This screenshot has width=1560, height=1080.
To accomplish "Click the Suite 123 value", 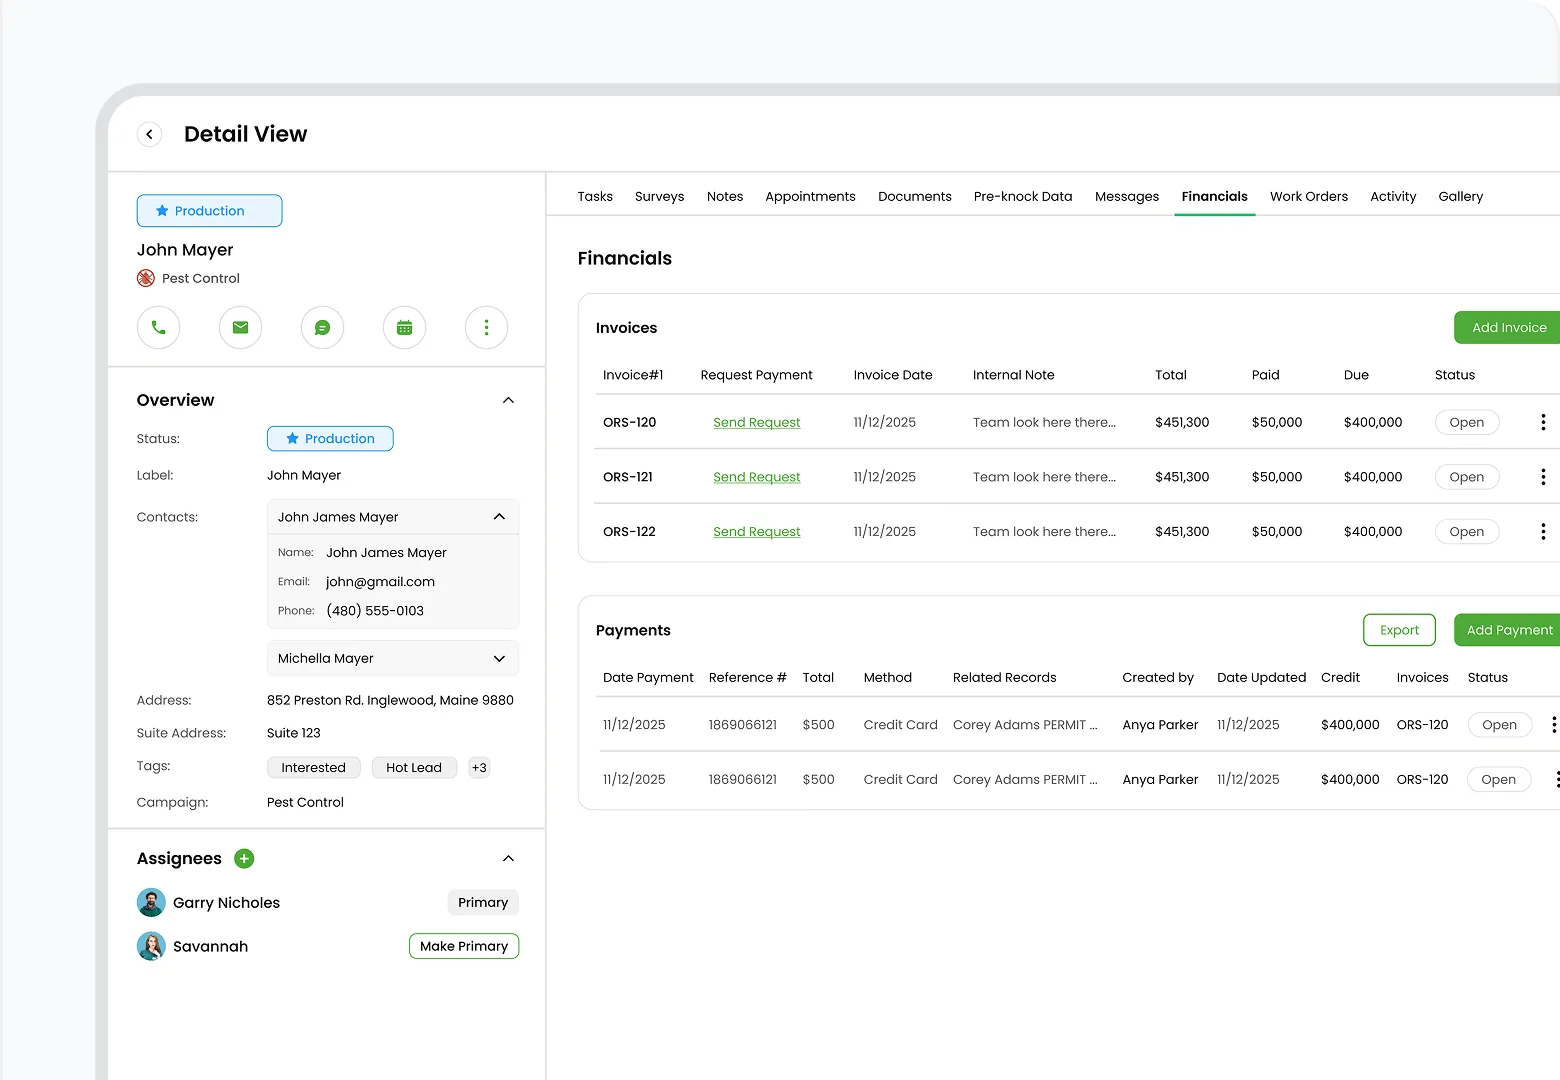I will (x=294, y=733).
